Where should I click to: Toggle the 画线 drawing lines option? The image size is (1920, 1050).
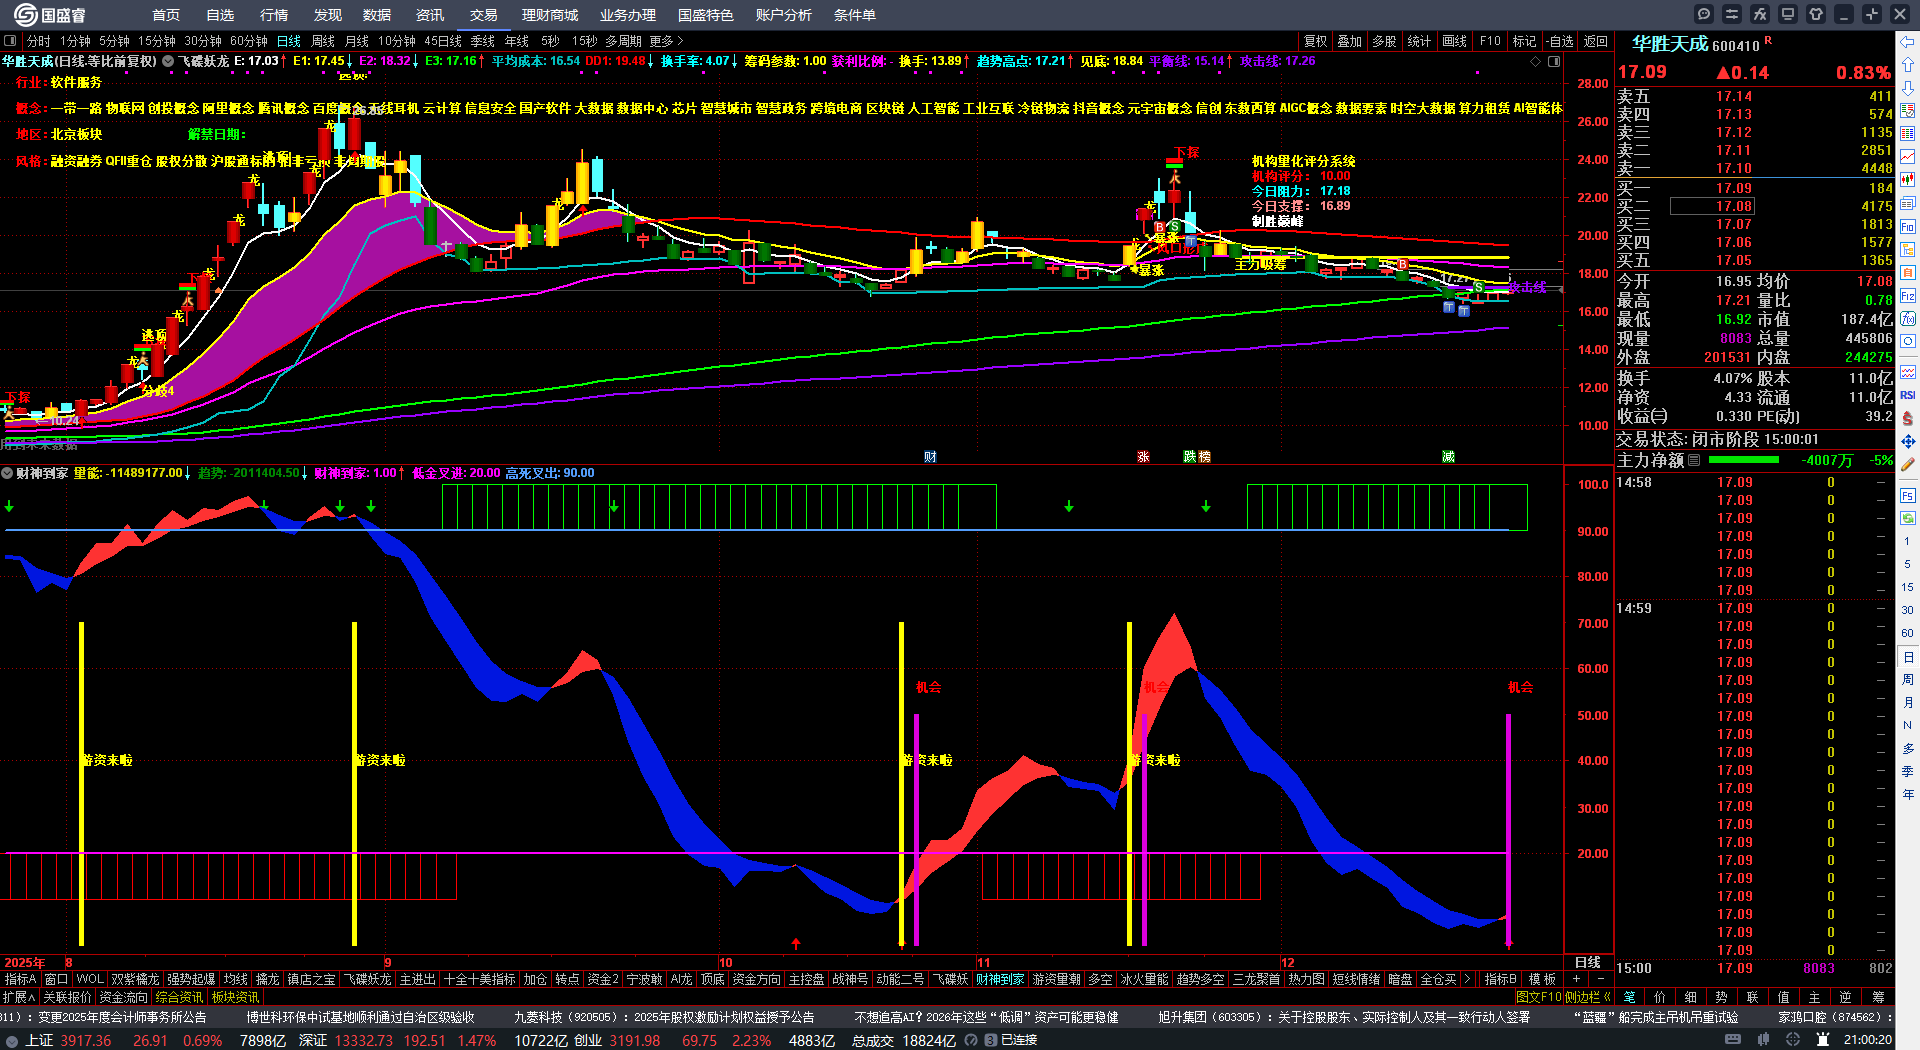click(x=1455, y=41)
